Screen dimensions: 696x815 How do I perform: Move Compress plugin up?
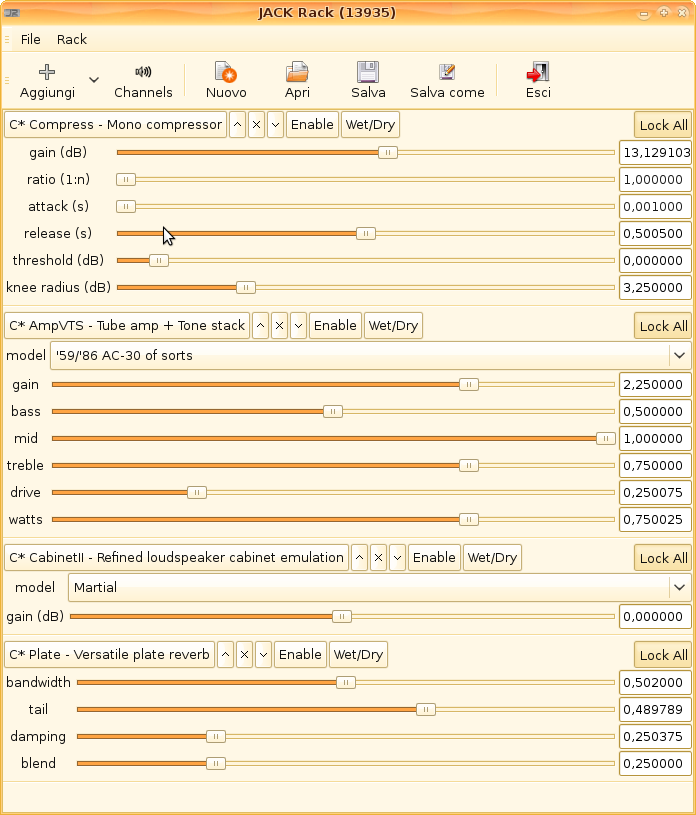[238, 125]
